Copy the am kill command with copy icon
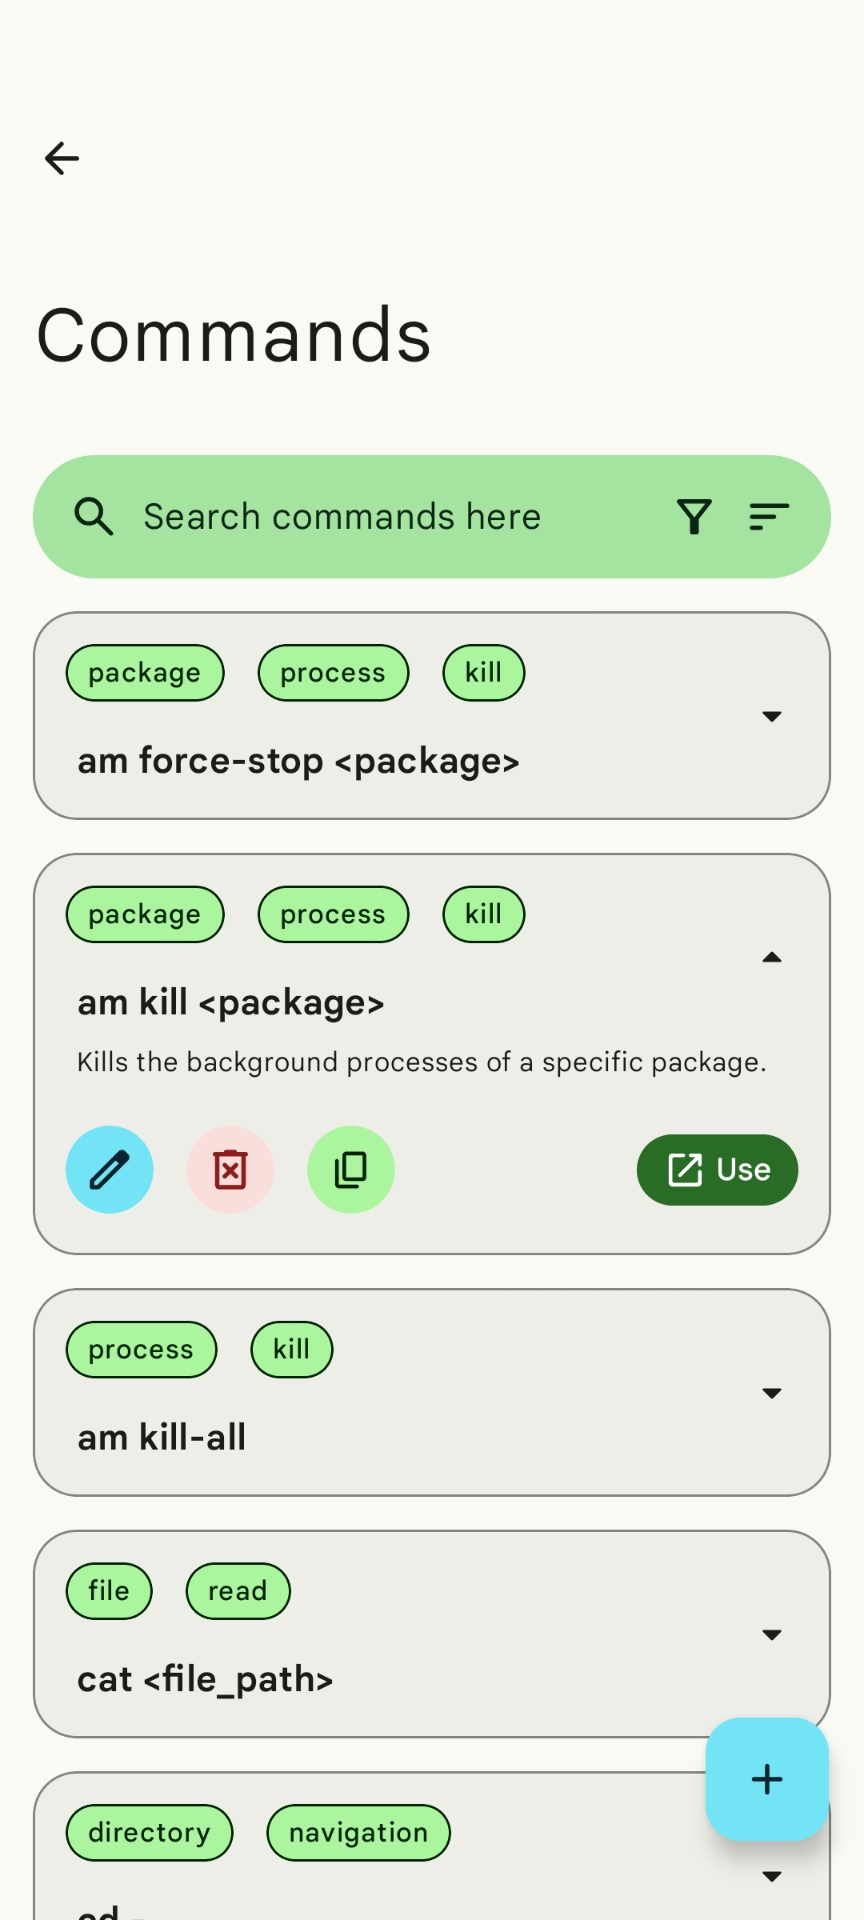Viewport: 864px width, 1920px height. pyautogui.click(x=351, y=1169)
